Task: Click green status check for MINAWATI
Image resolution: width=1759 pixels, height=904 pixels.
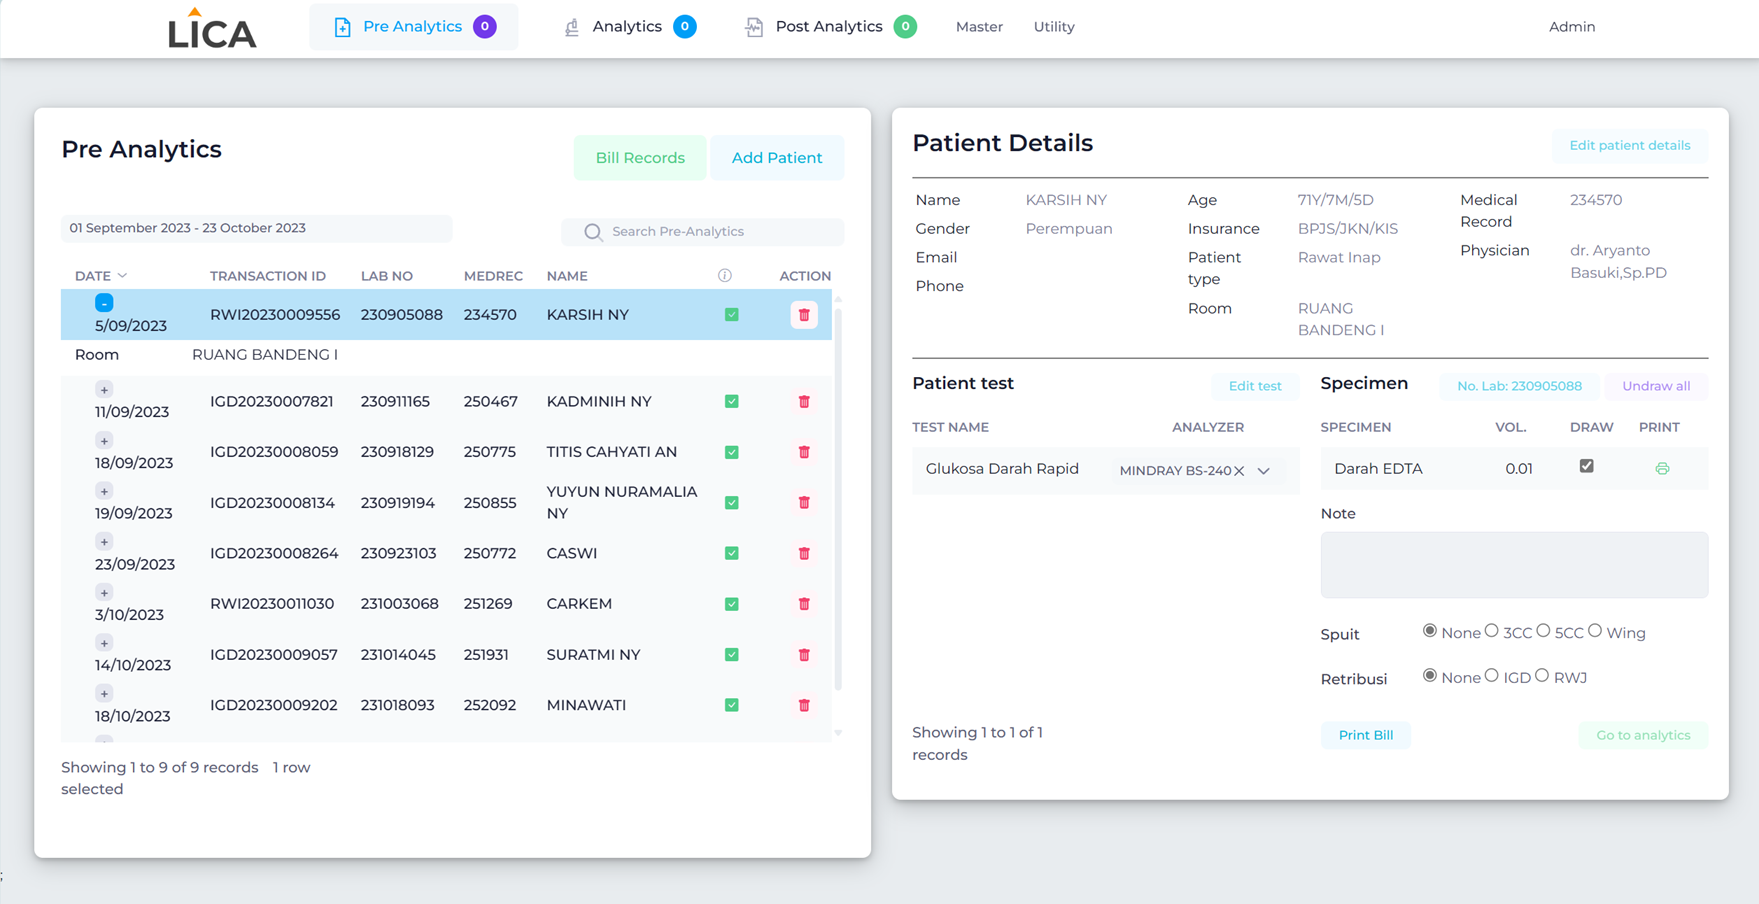Action: [732, 705]
